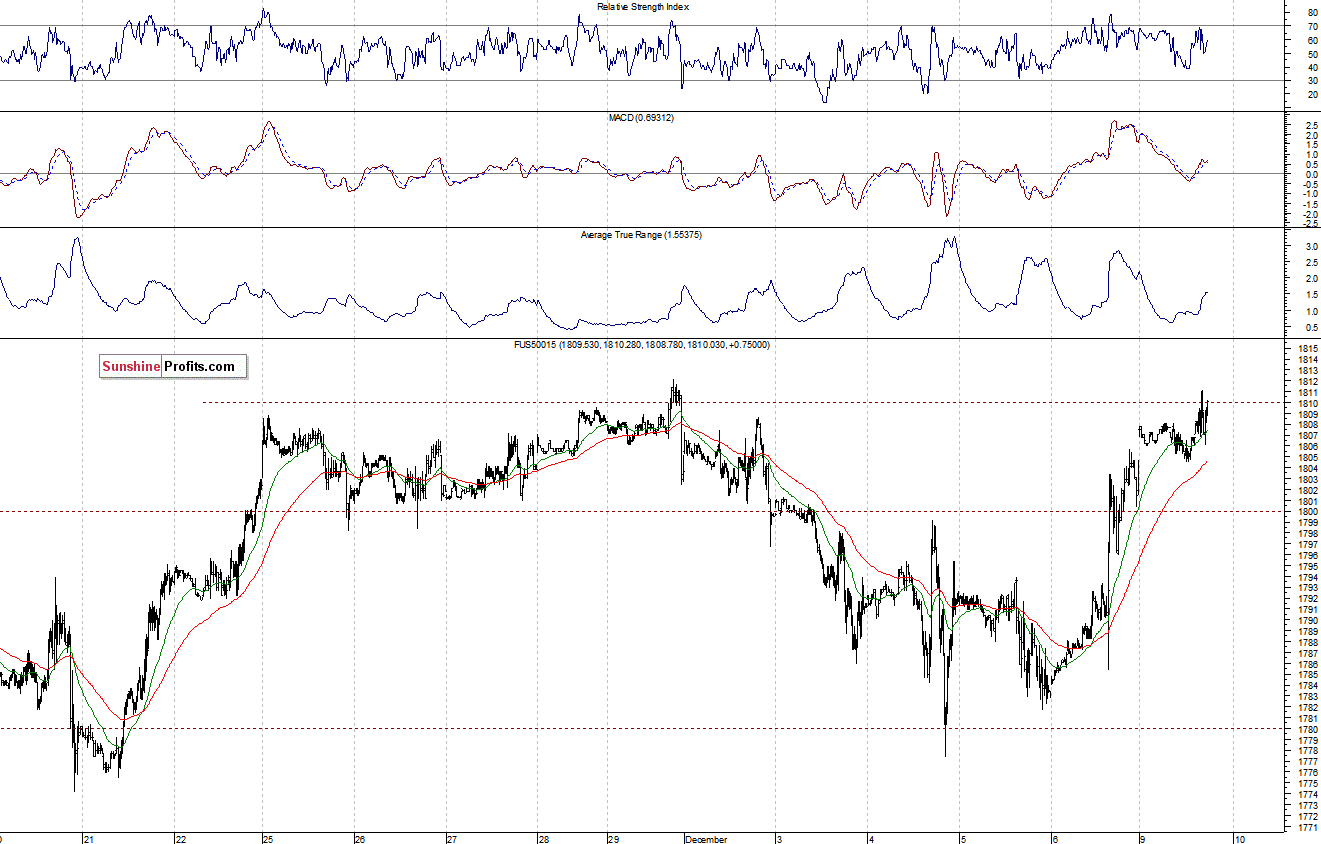Select date label 27 on the time axis
Image resolution: width=1321 pixels, height=844 pixels.
tap(452, 839)
